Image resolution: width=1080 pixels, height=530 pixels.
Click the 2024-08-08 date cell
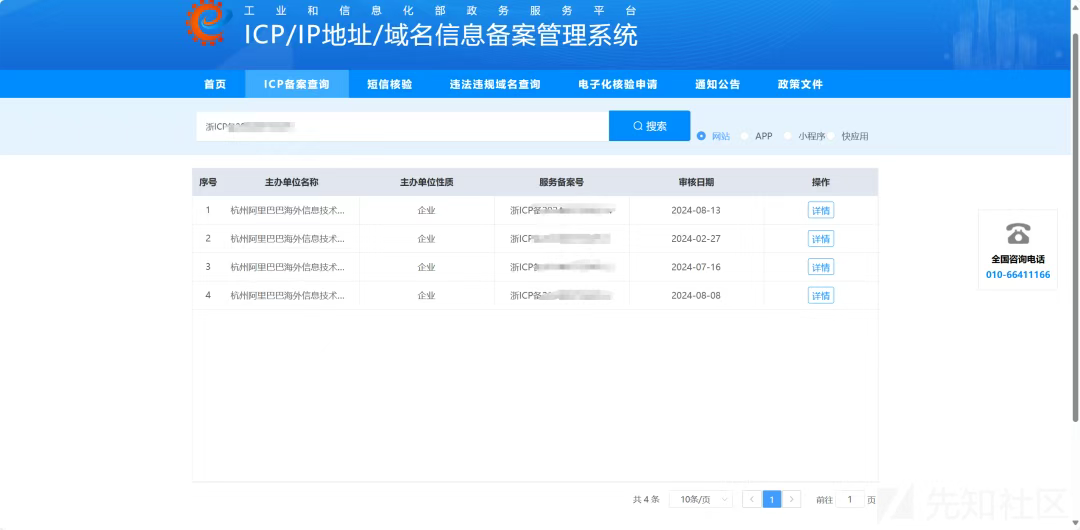[696, 295]
